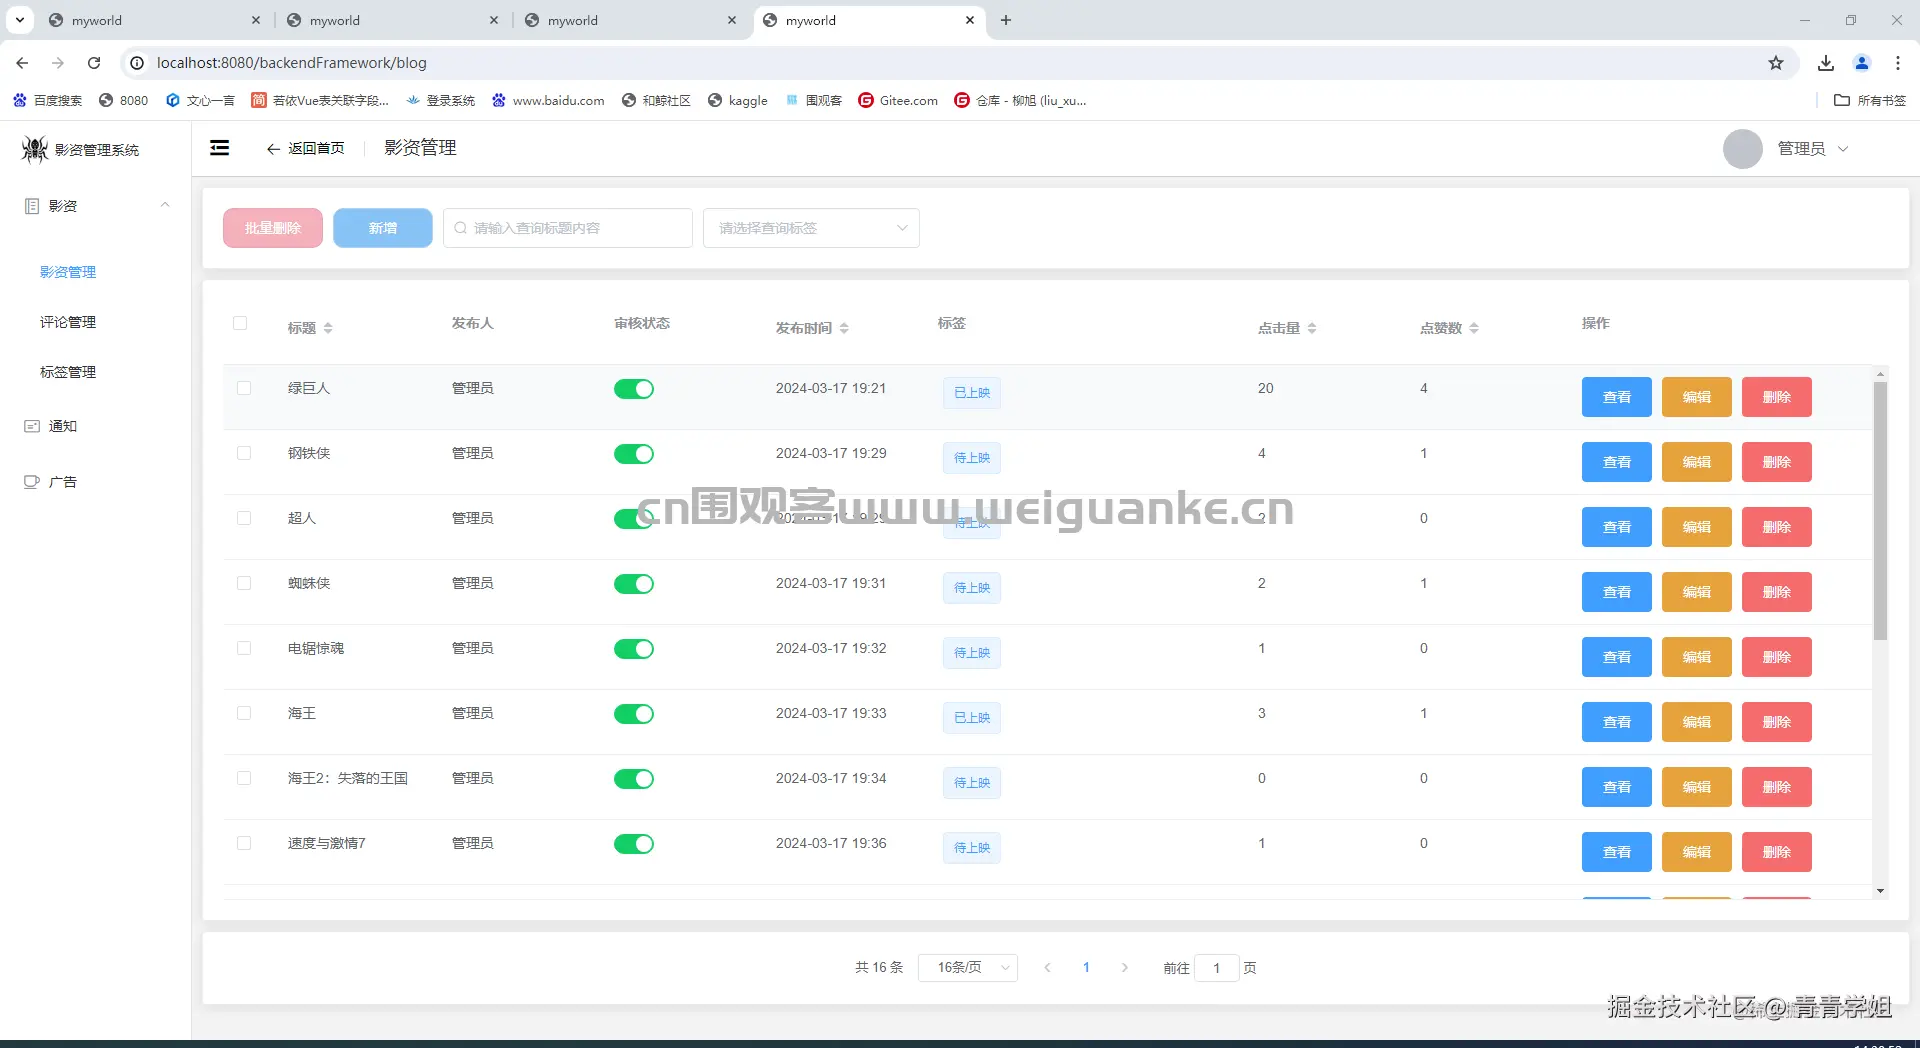Viewport: 1920px width, 1048px height.
Task: Open a new browser tab
Action: click(x=1006, y=20)
